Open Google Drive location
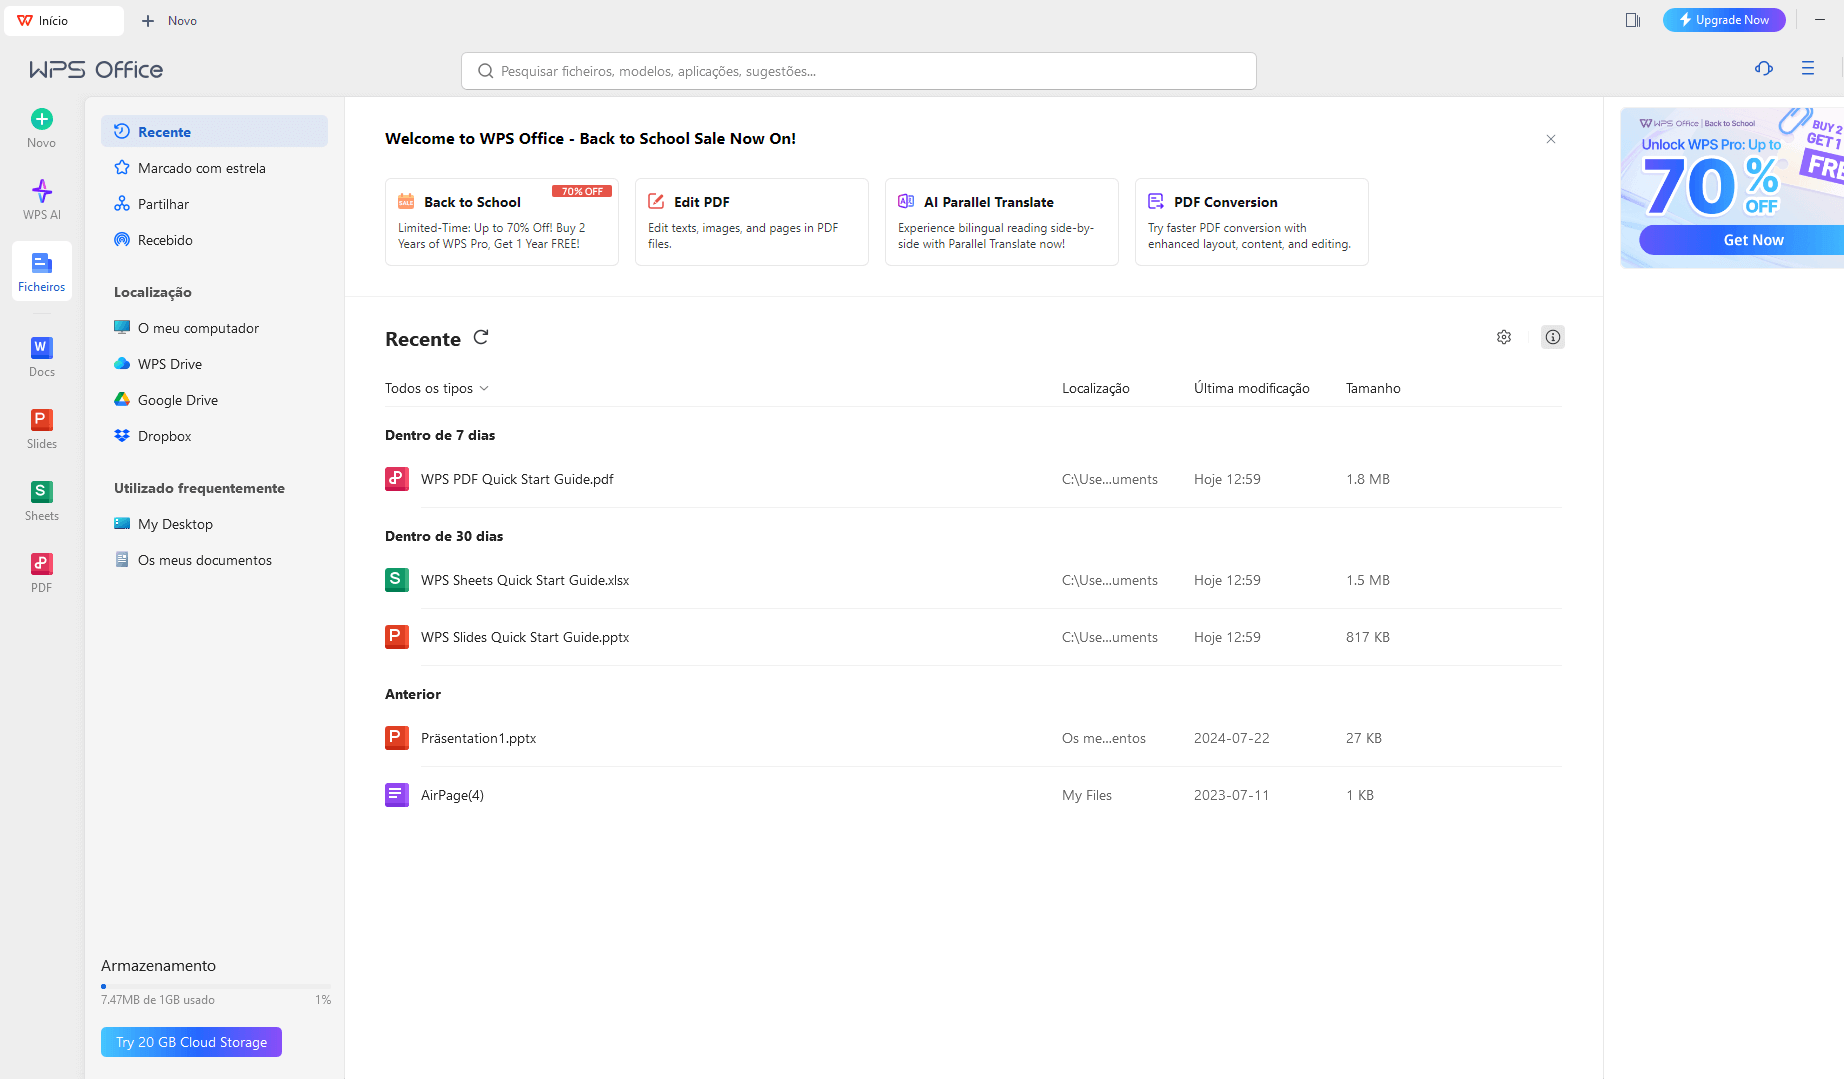 pos(214,400)
